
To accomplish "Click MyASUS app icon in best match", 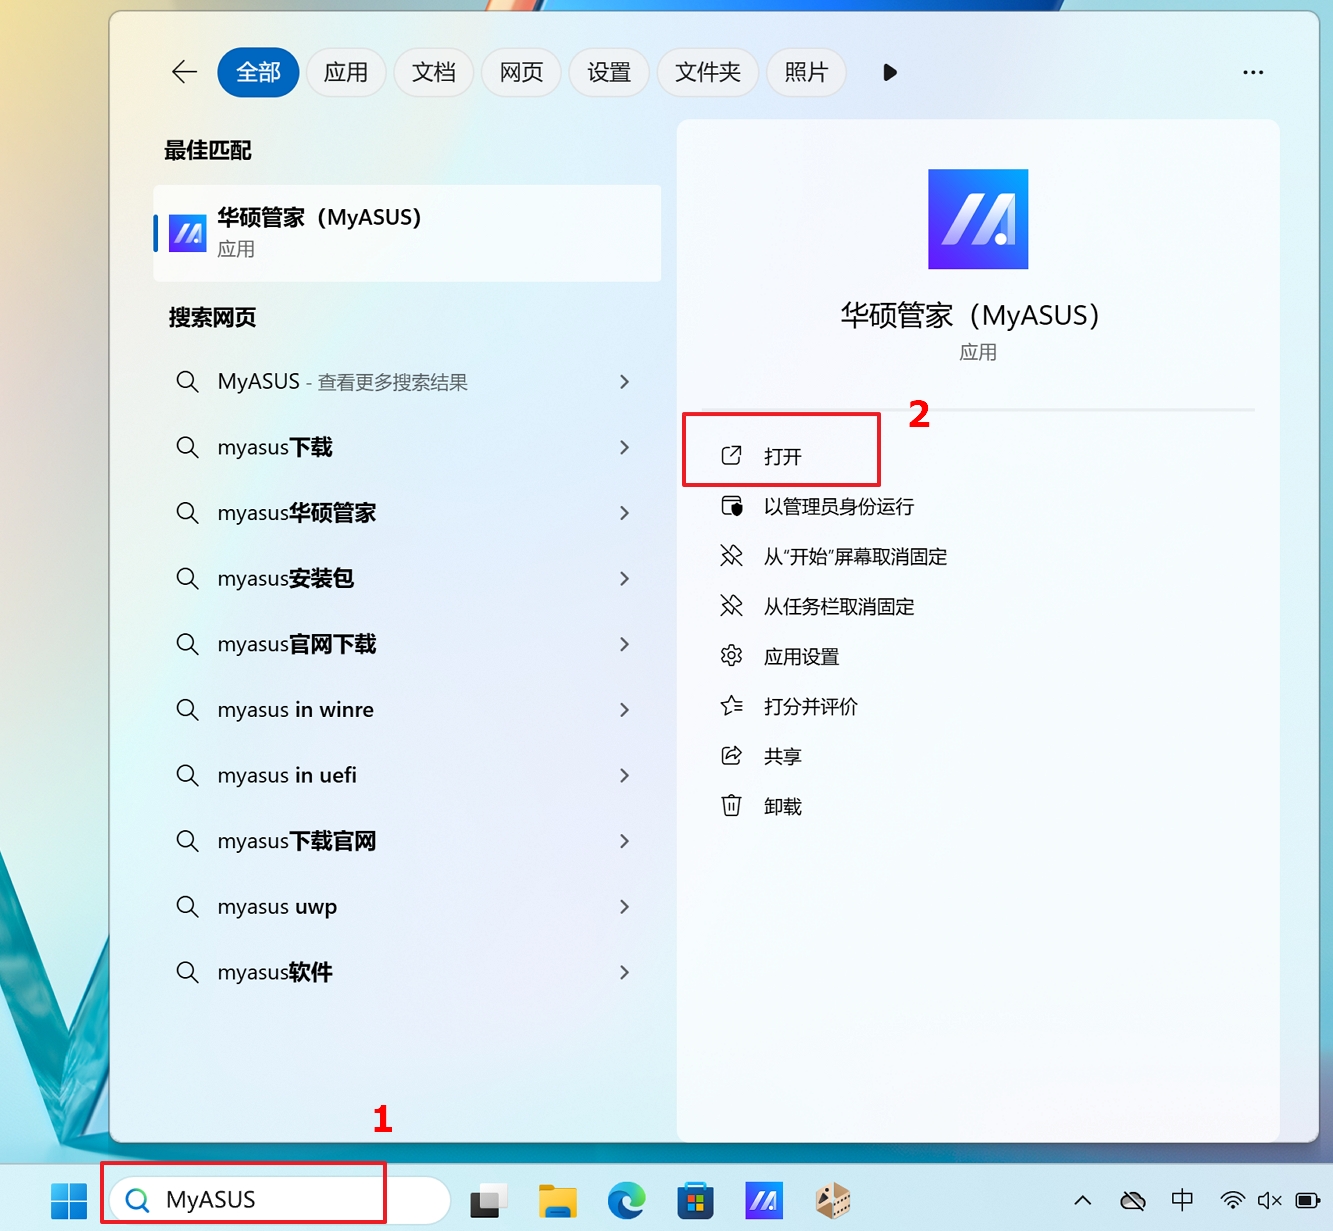I will pos(188,233).
